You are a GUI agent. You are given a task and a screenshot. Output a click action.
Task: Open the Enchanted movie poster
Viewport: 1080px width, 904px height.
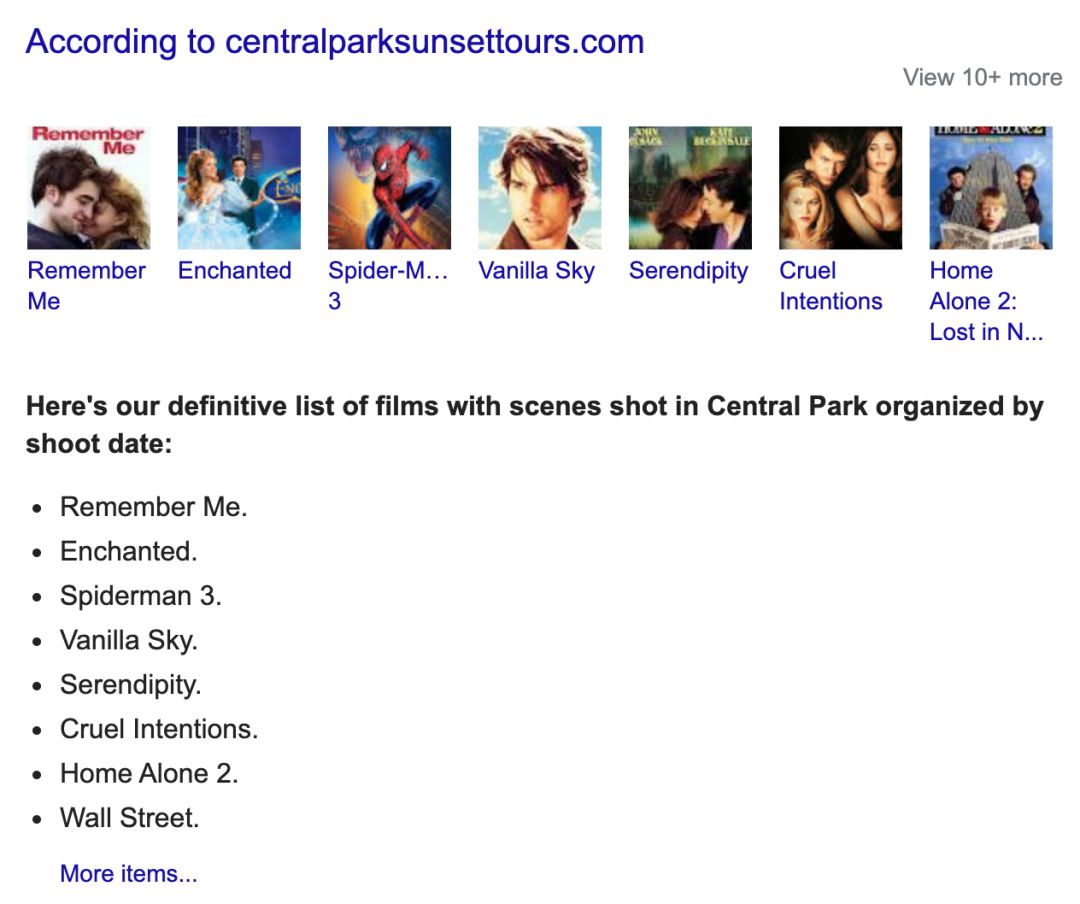pos(239,187)
